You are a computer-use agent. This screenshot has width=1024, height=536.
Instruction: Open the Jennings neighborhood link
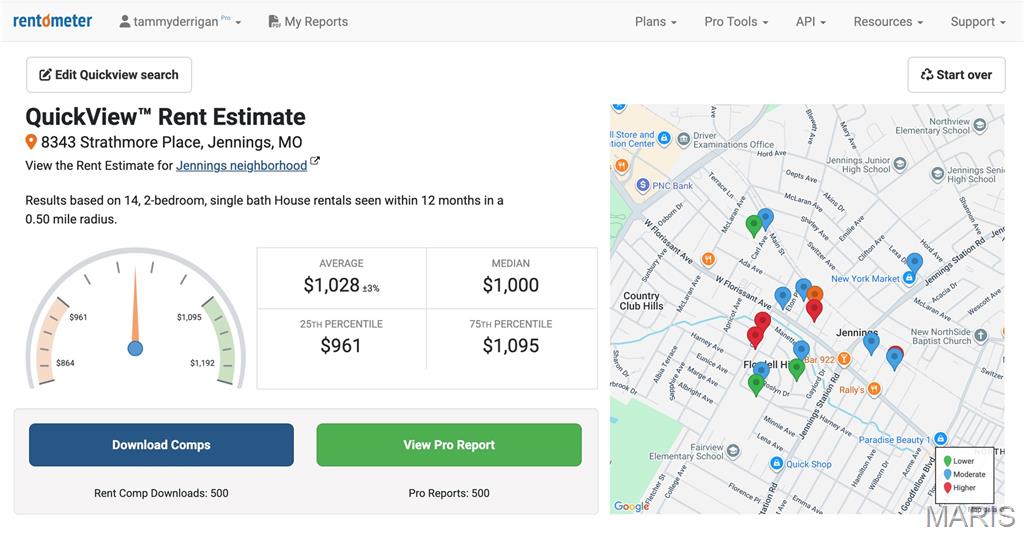click(x=241, y=165)
